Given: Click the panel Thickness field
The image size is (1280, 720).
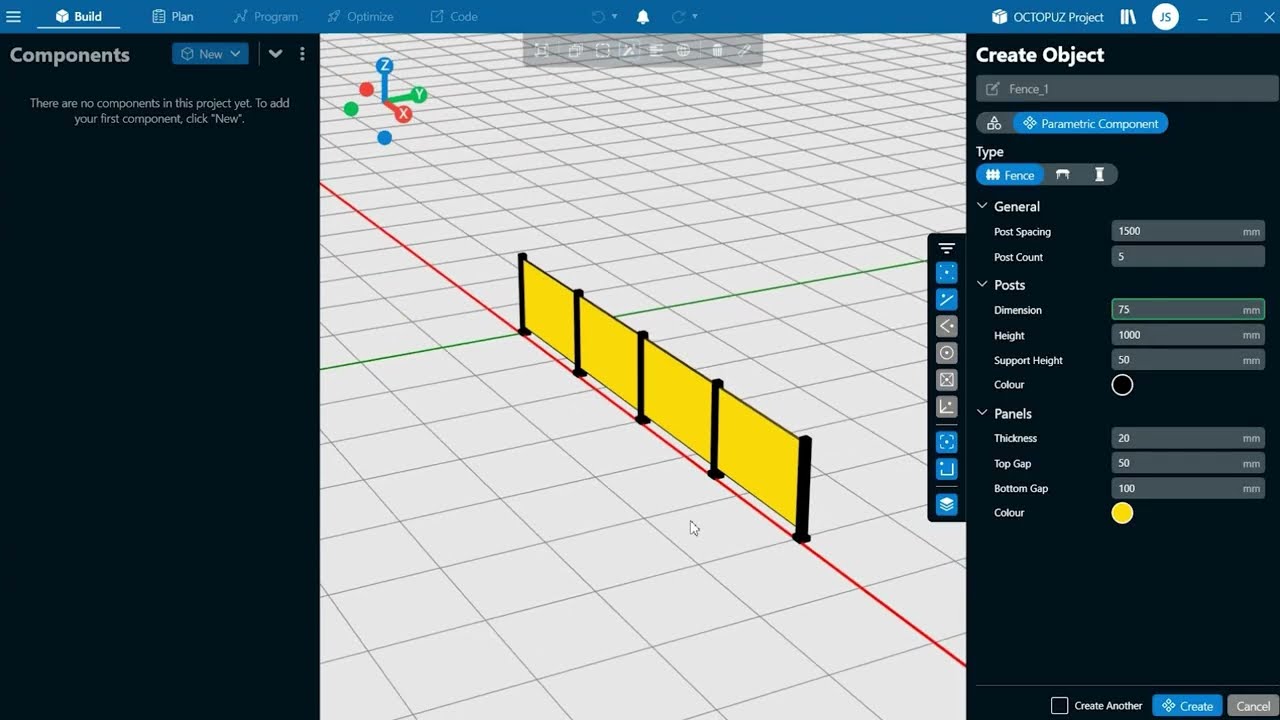Looking at the screenshot, I should point(1188,438).
